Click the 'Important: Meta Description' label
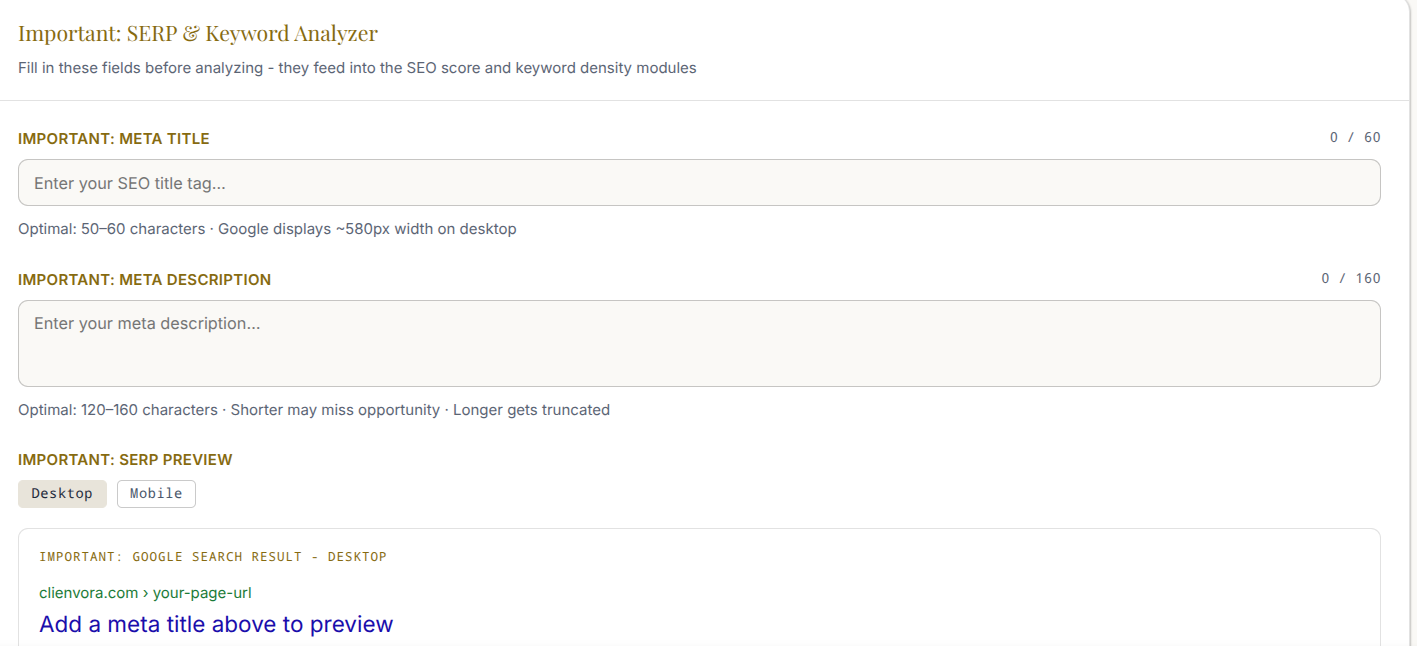 click(144, 280)
